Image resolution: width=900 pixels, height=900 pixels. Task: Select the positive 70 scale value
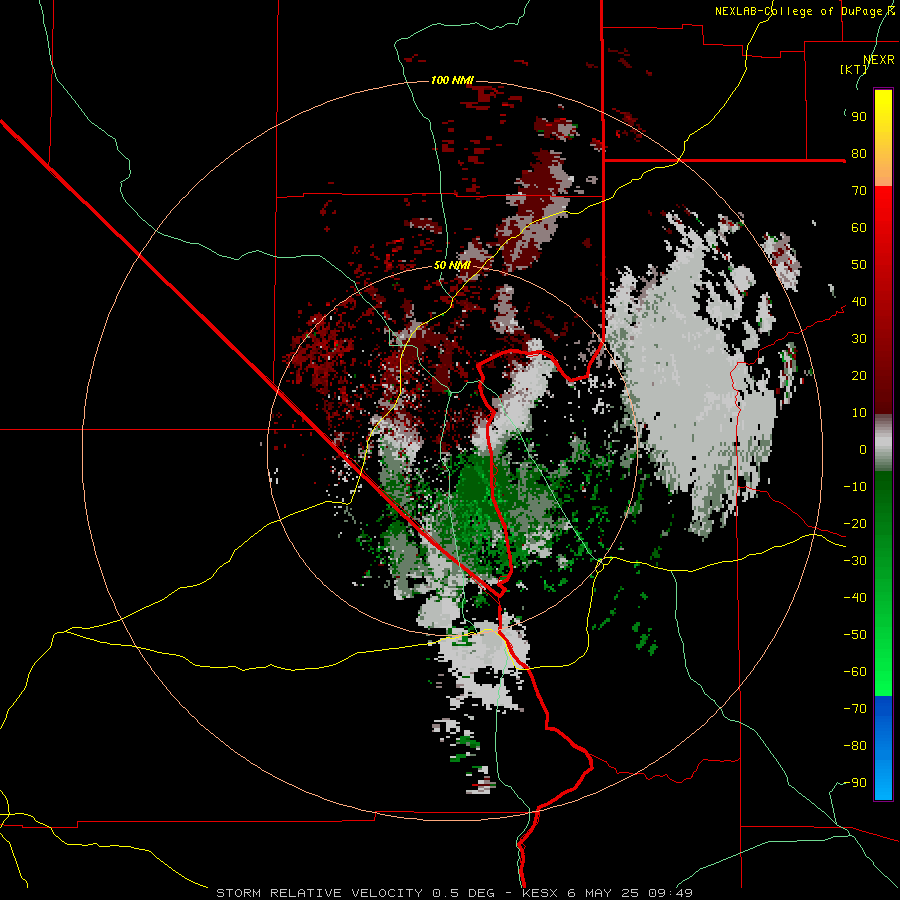[x=859, y=191]
